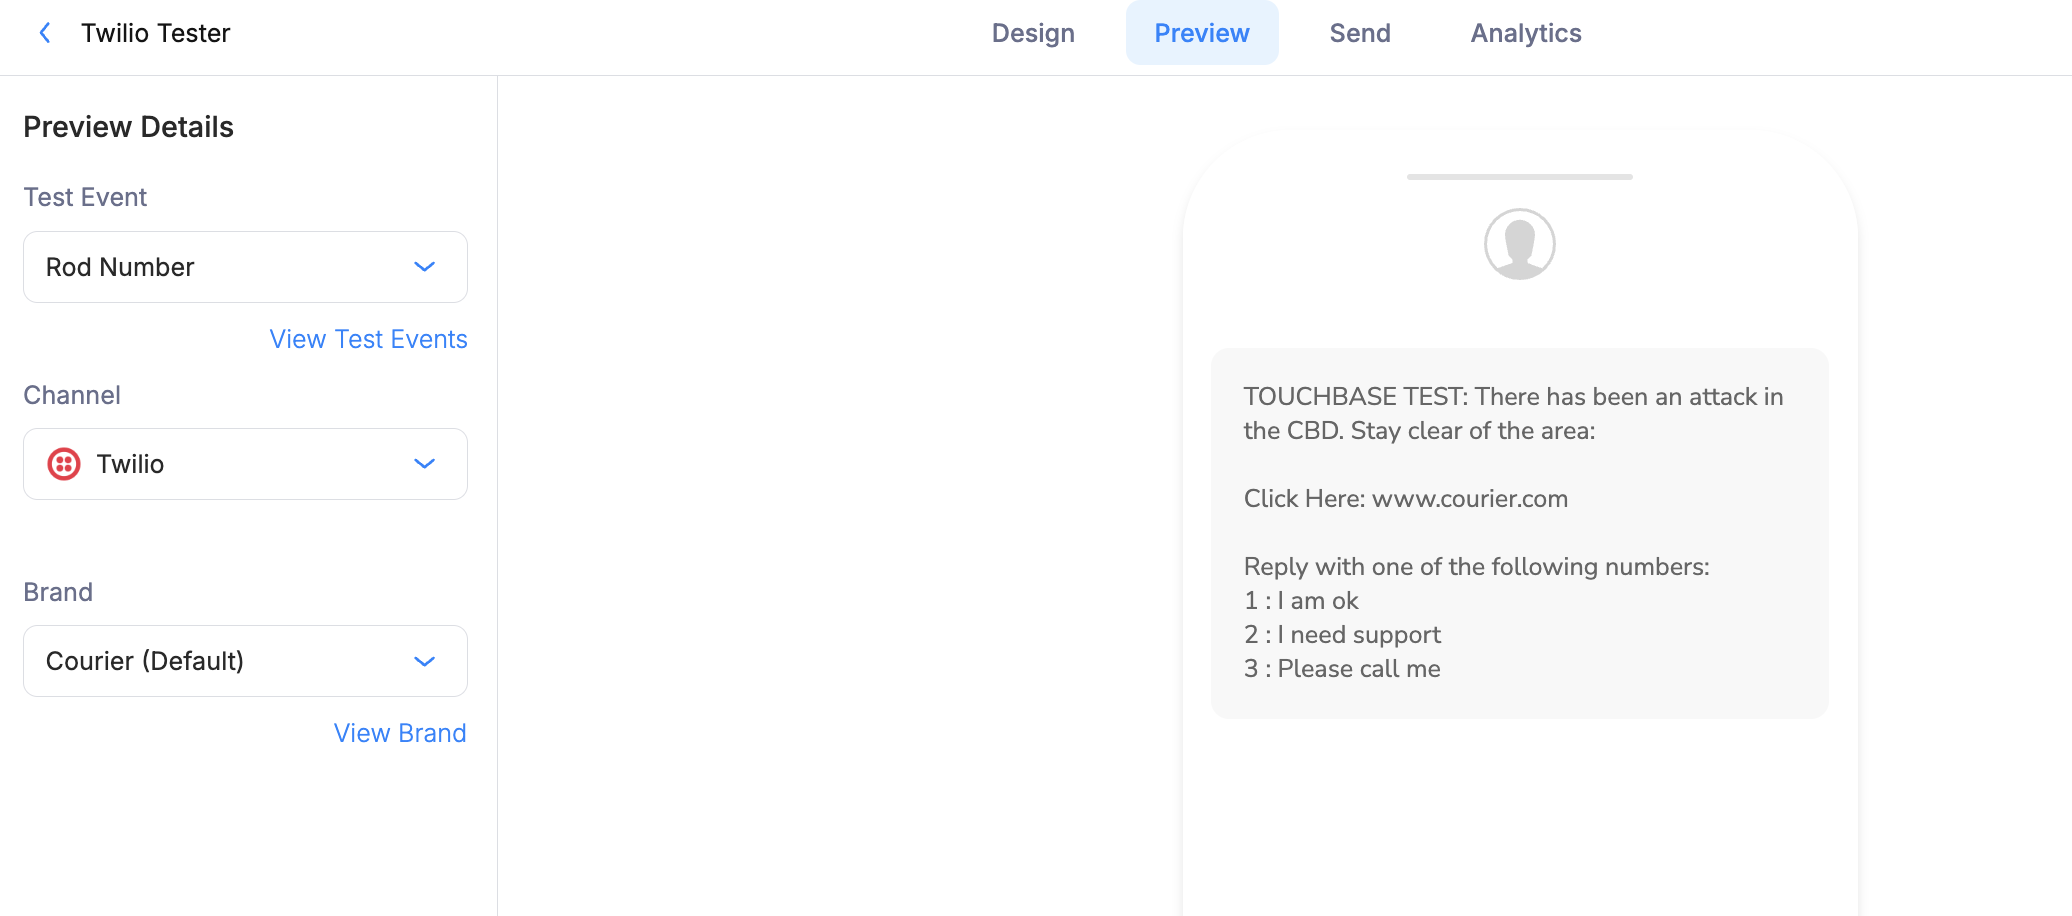Select the Courier (Default) brand field
Screen dimensions: 2072x916
[245, 661]
